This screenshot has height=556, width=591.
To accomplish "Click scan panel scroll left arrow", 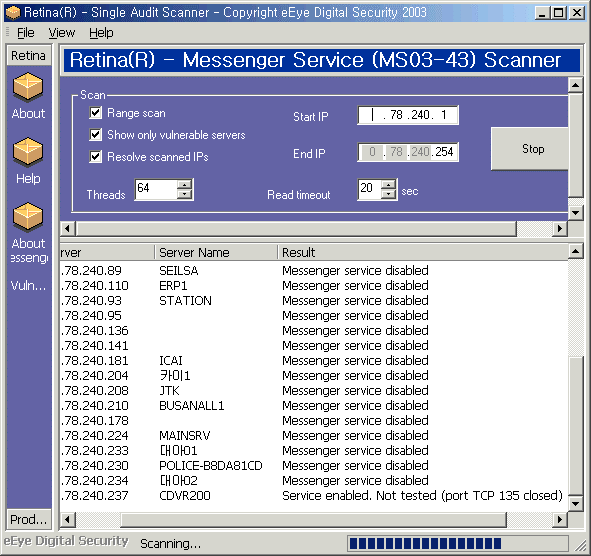I will coord(67,228).
